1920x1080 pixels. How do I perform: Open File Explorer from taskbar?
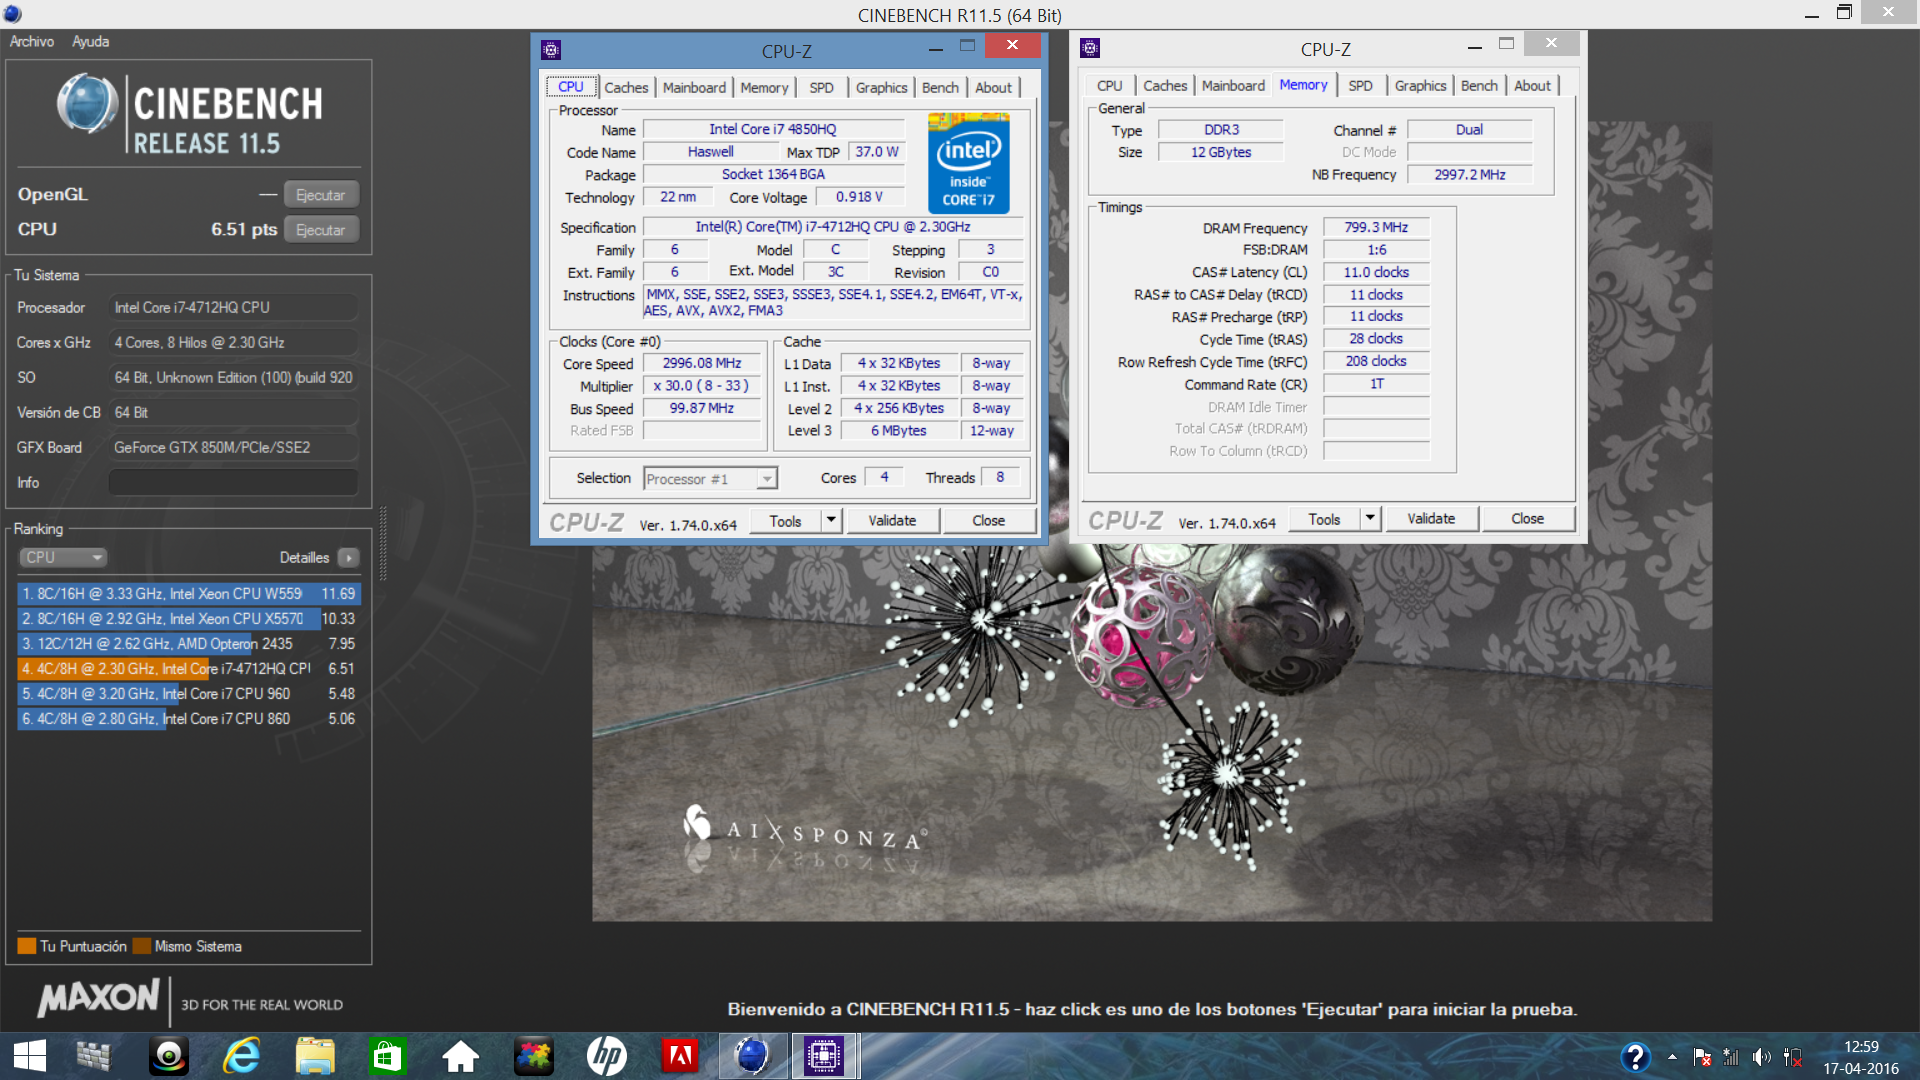(315, 1056)
